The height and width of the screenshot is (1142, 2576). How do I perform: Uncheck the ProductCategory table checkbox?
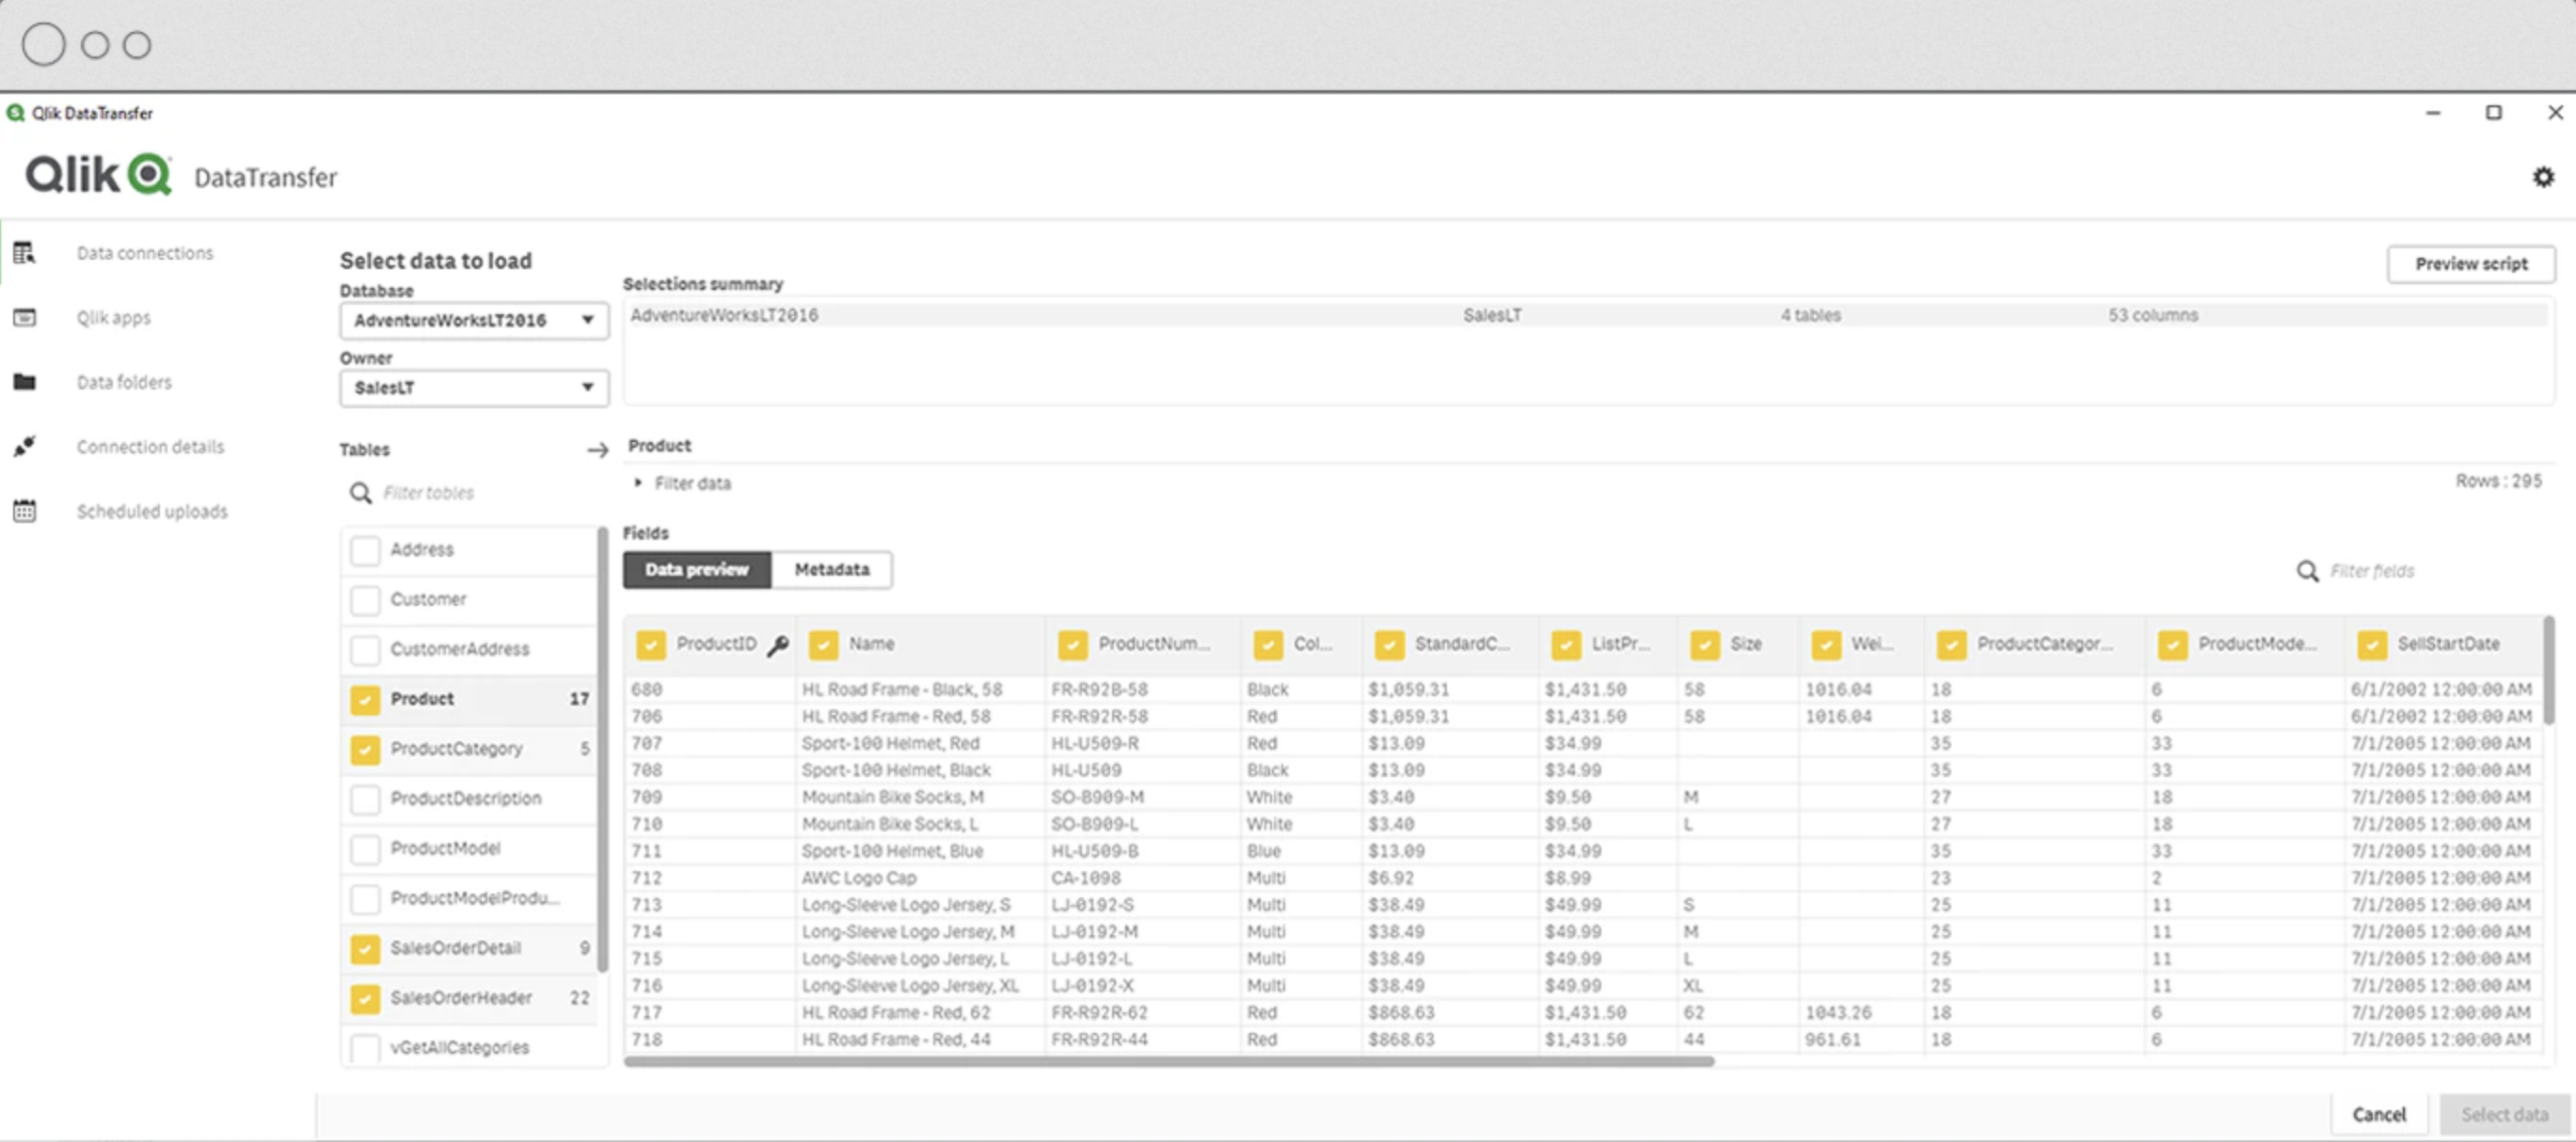pos(365,749)
